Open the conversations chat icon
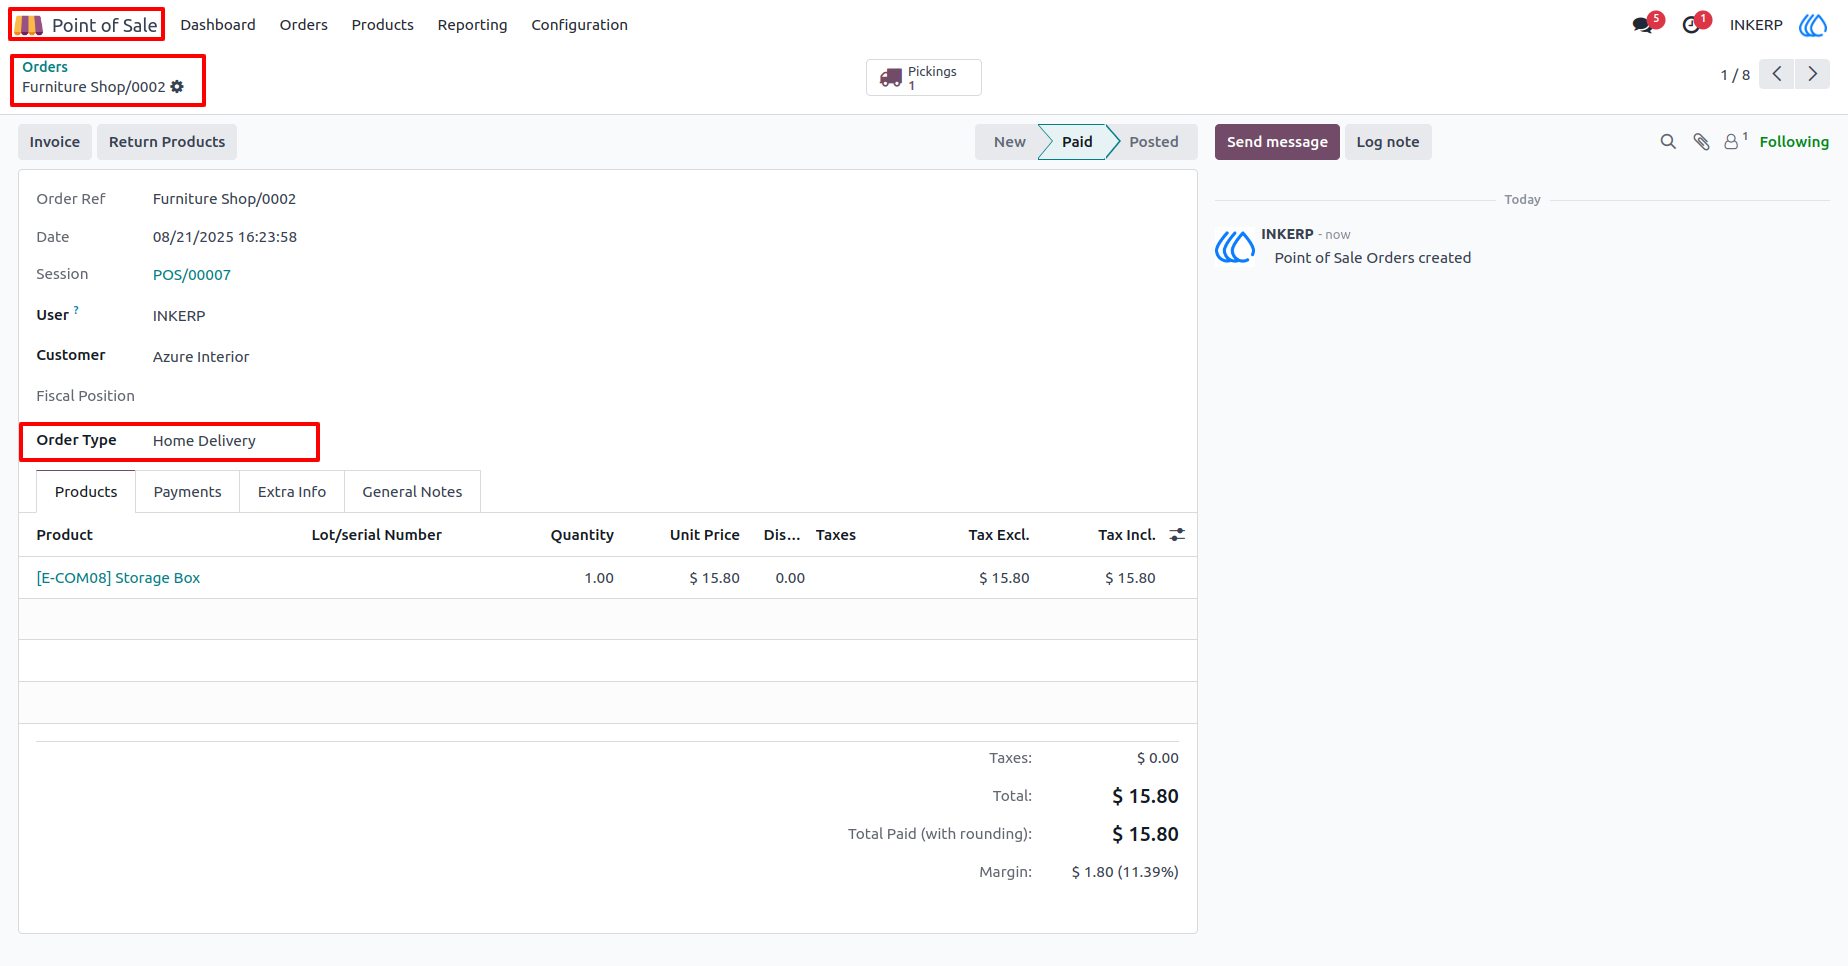The height and width of the screenshot is (966, 1848). pyautogui.click(x=1642, y=25)
